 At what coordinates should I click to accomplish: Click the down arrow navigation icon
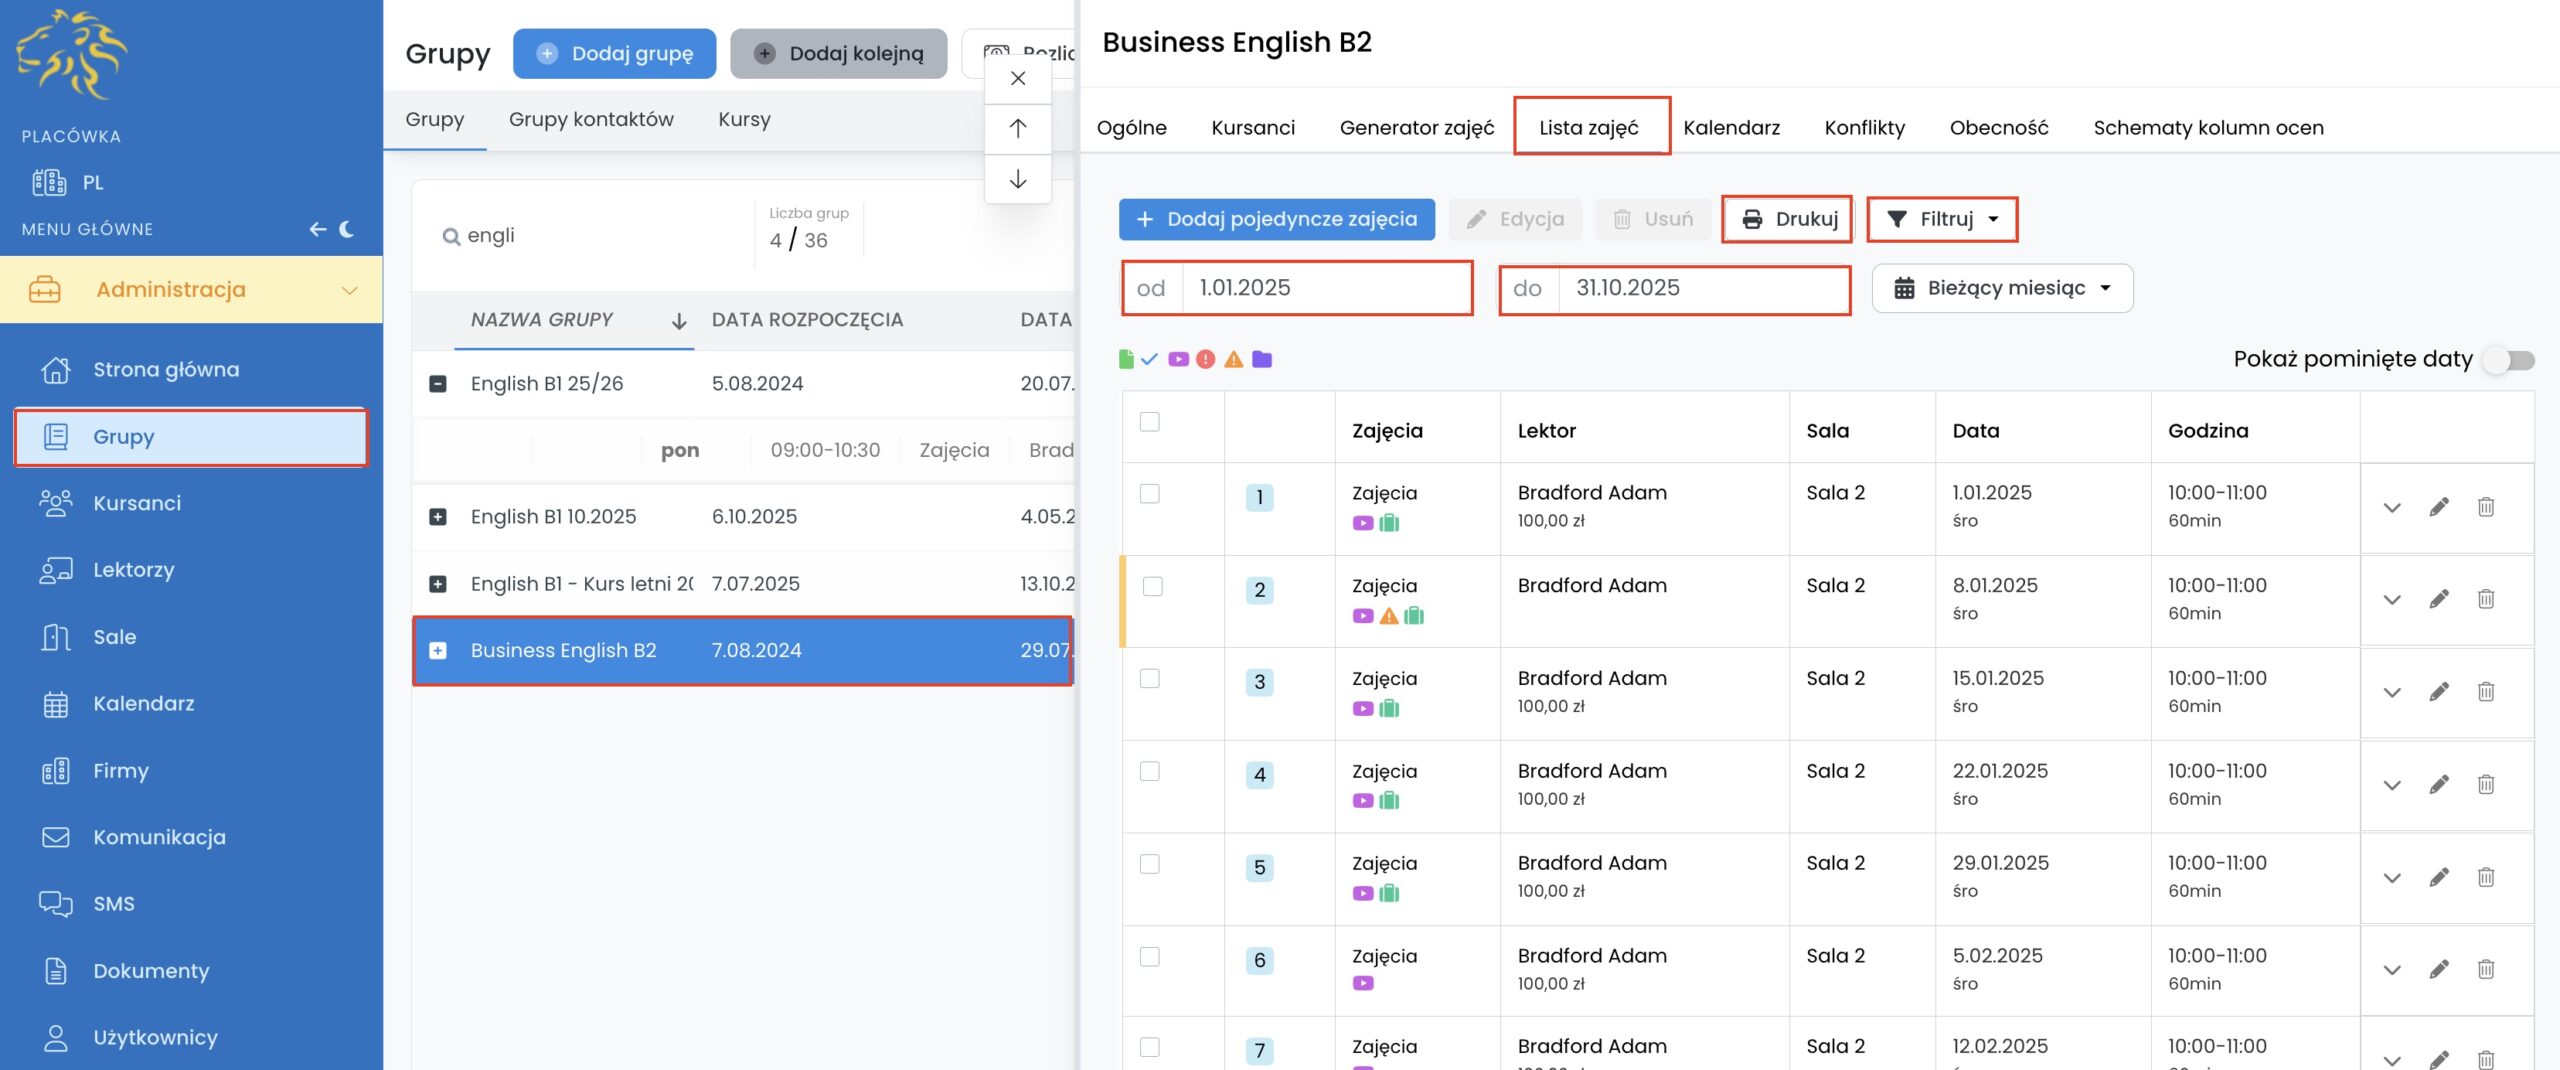coord(1017,179)
